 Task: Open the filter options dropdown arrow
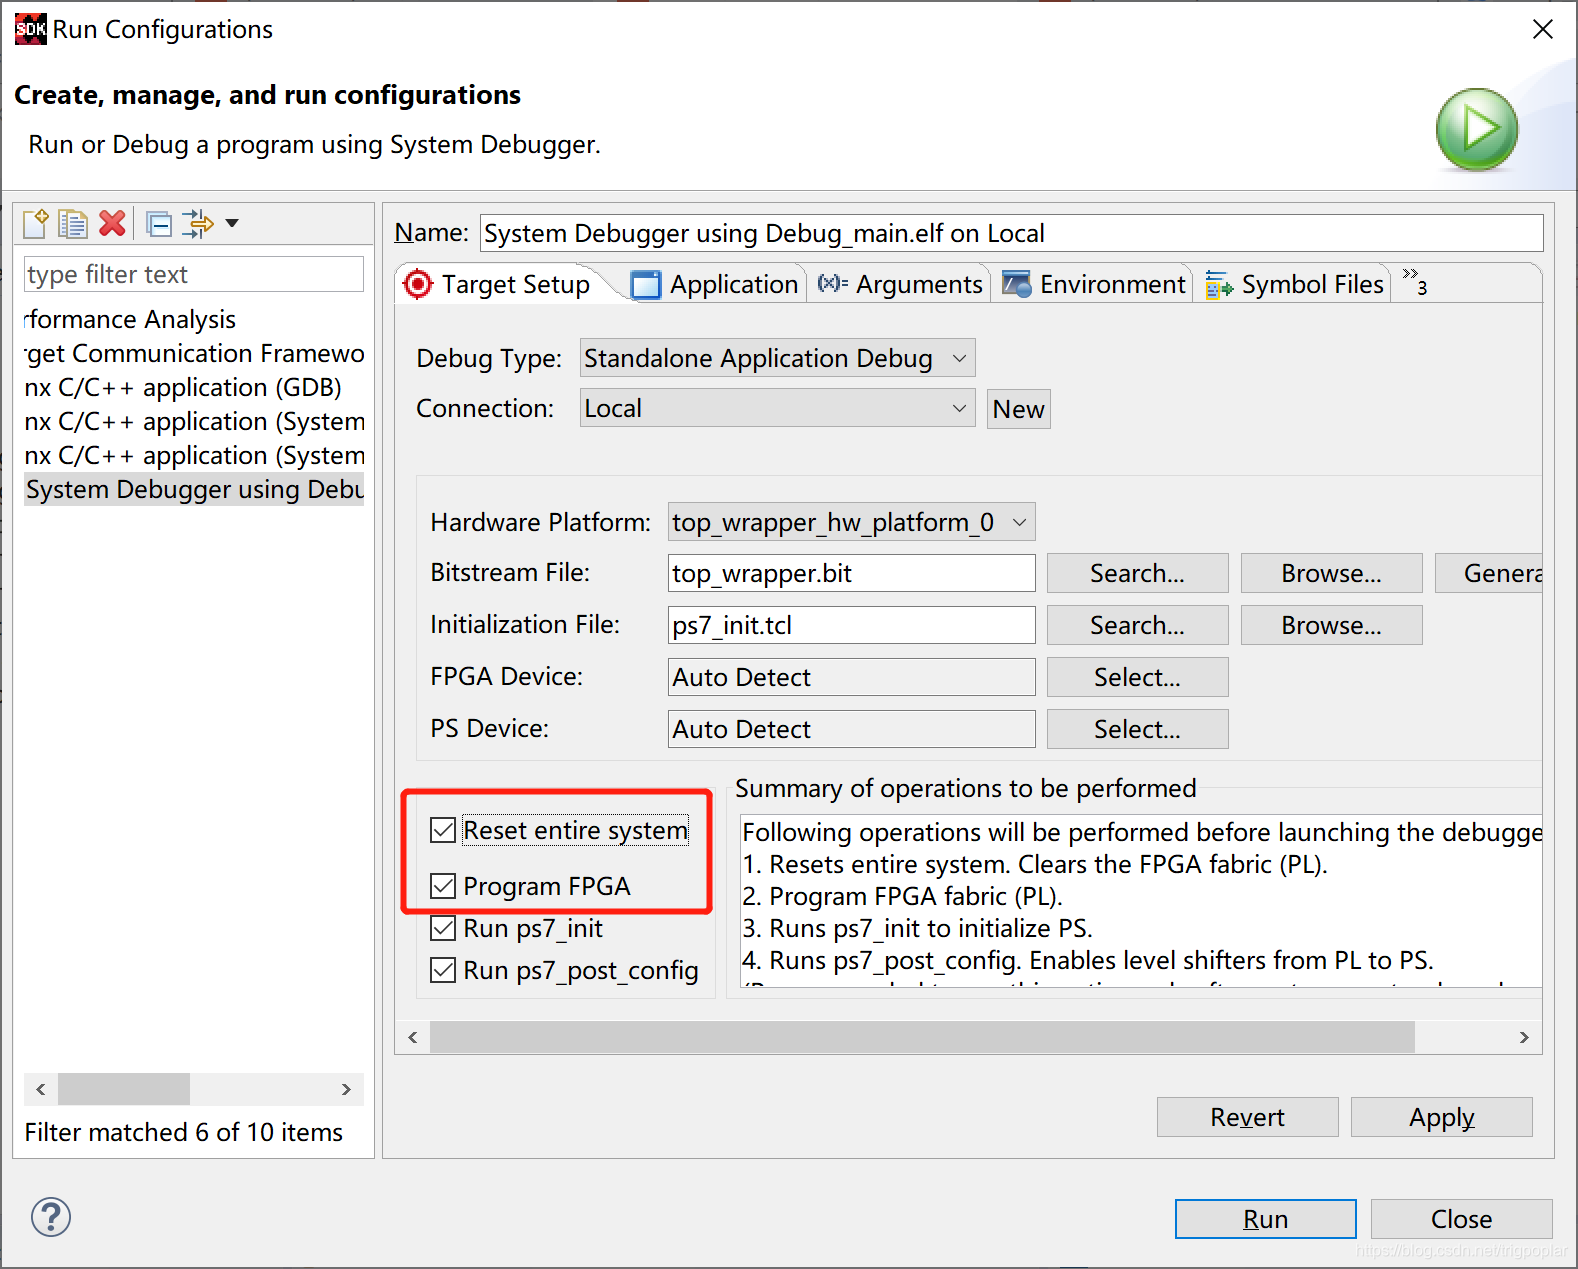232,223
